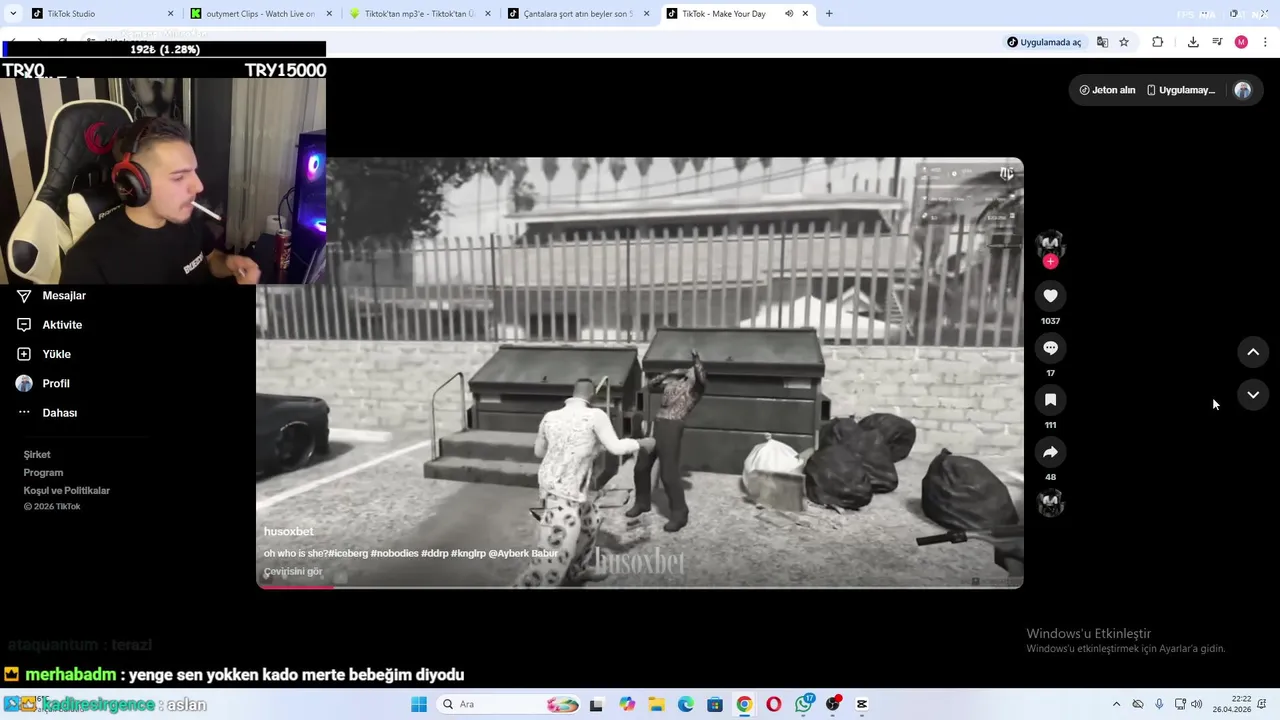1280x720 pixels.
Task: Open Aktivite in the sidebar
Action: pos(62,325)
